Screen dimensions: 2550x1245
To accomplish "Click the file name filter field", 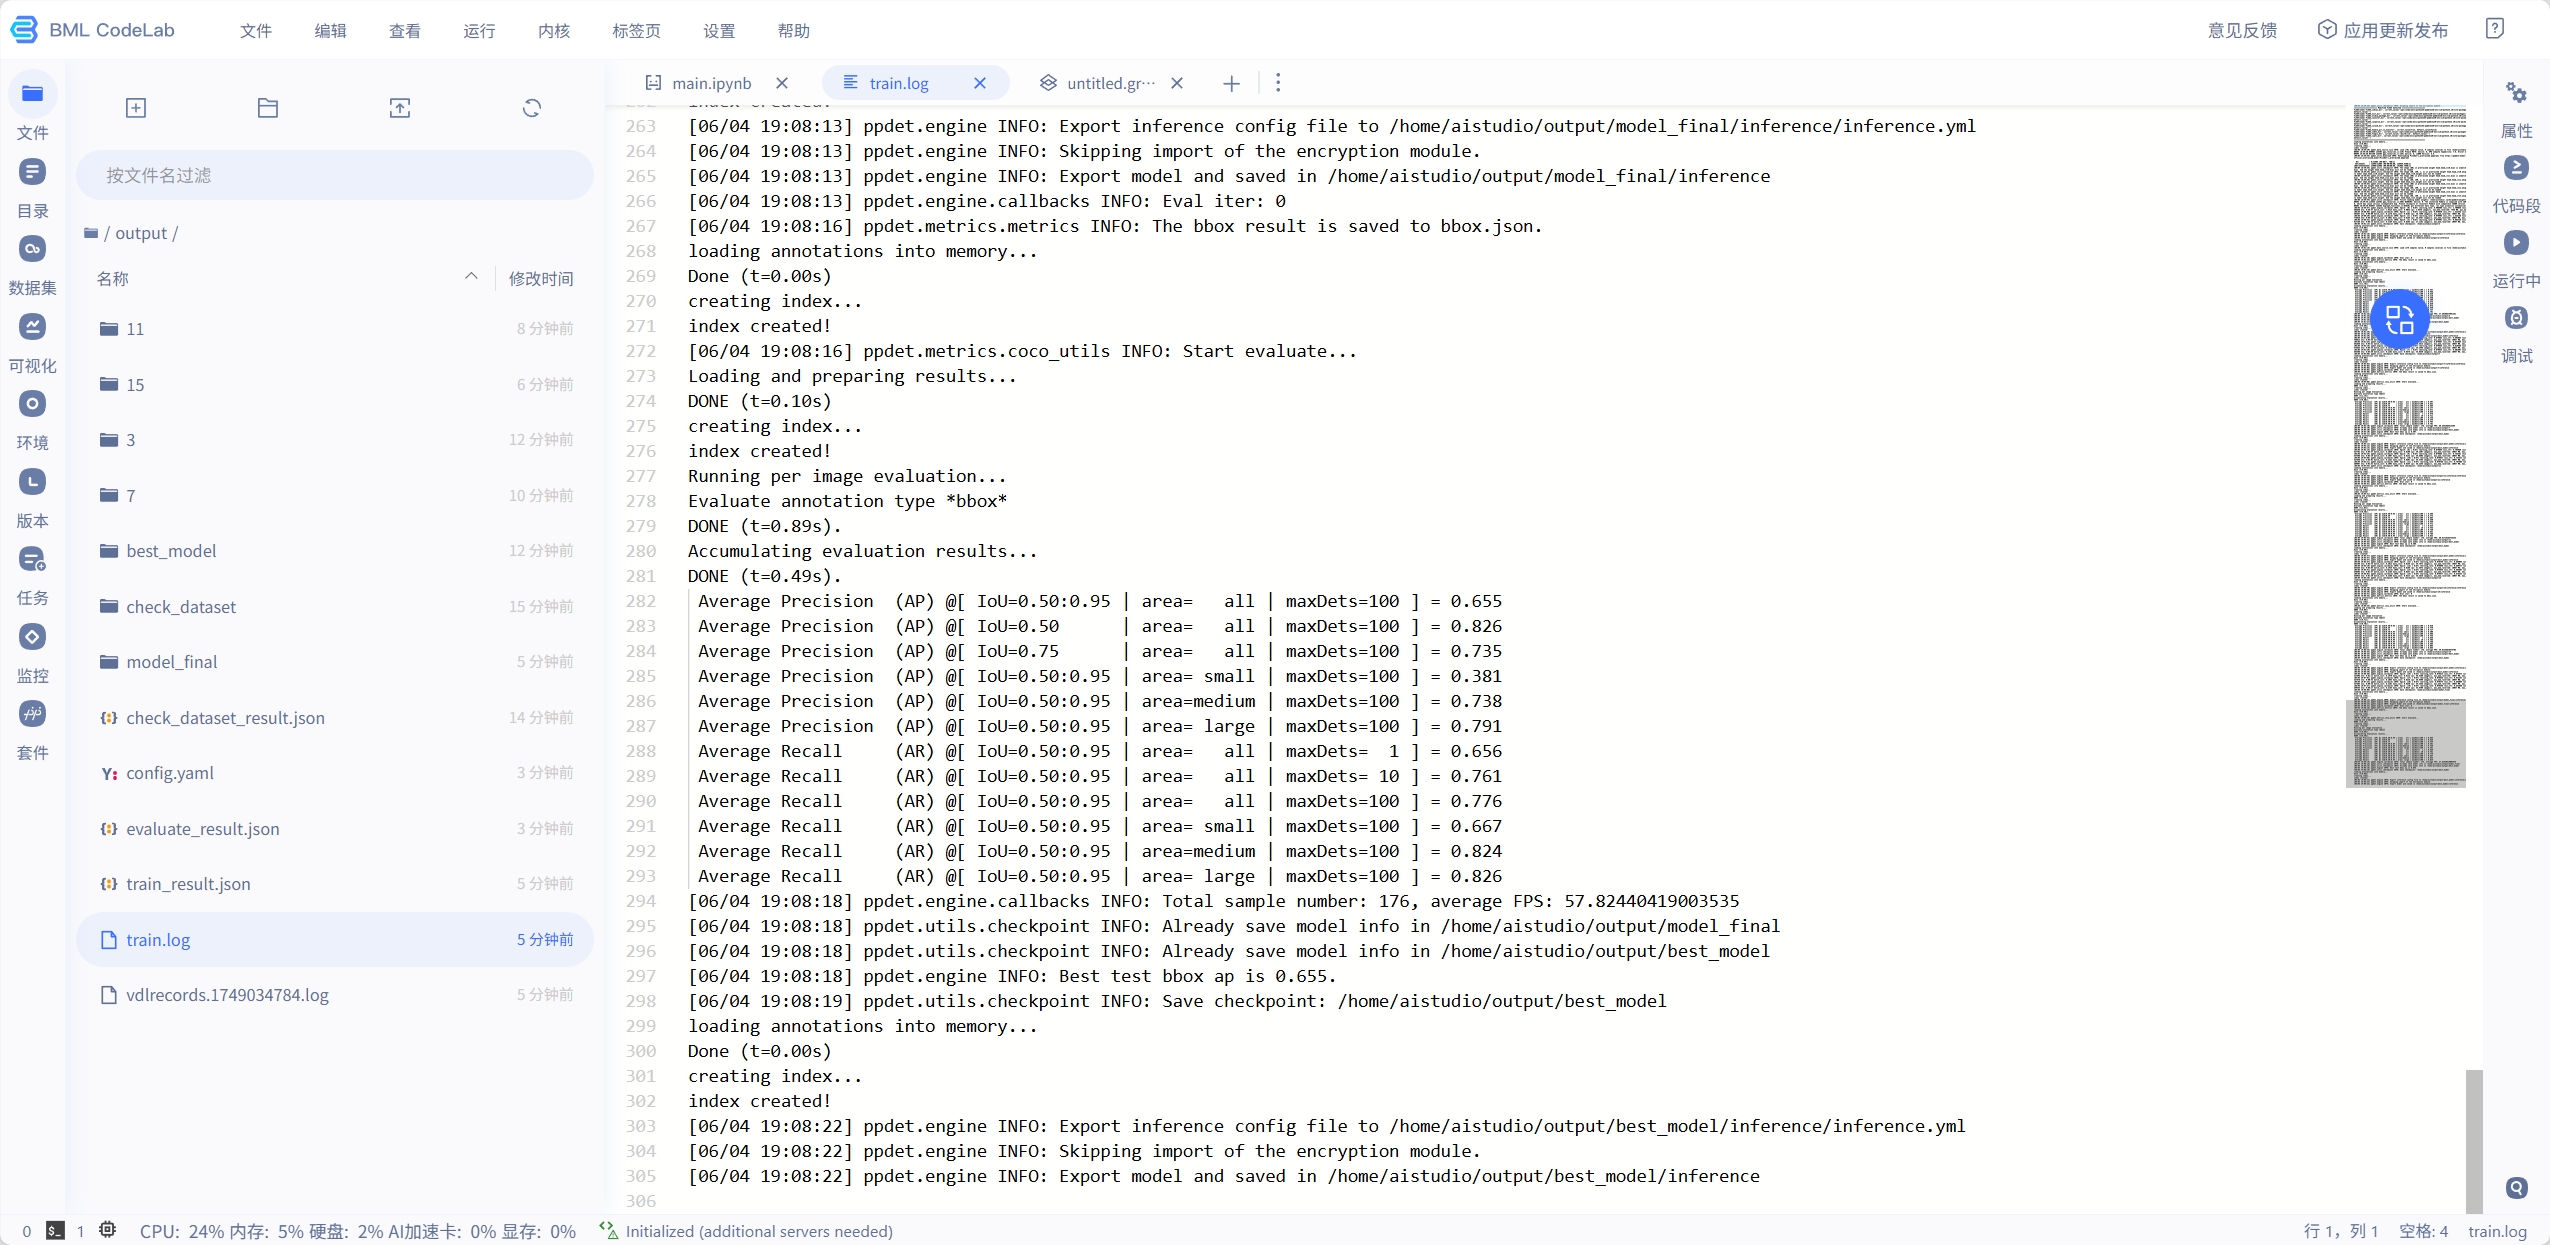I will coord(335,175).
